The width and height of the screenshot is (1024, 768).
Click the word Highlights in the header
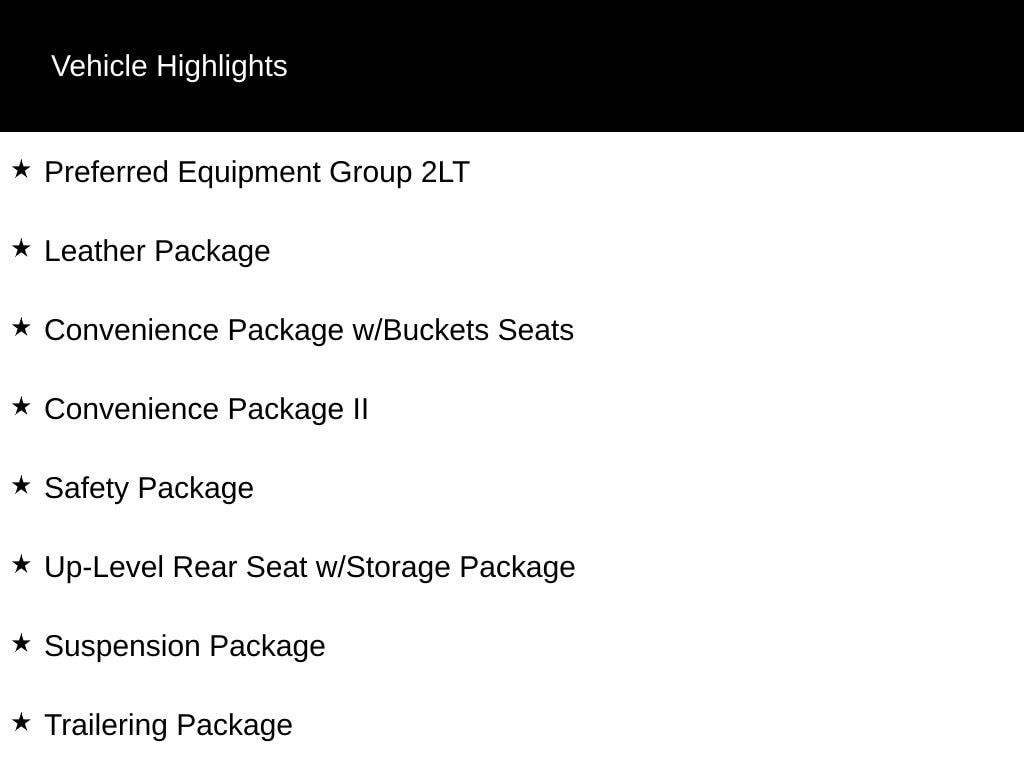coord(222,67)
